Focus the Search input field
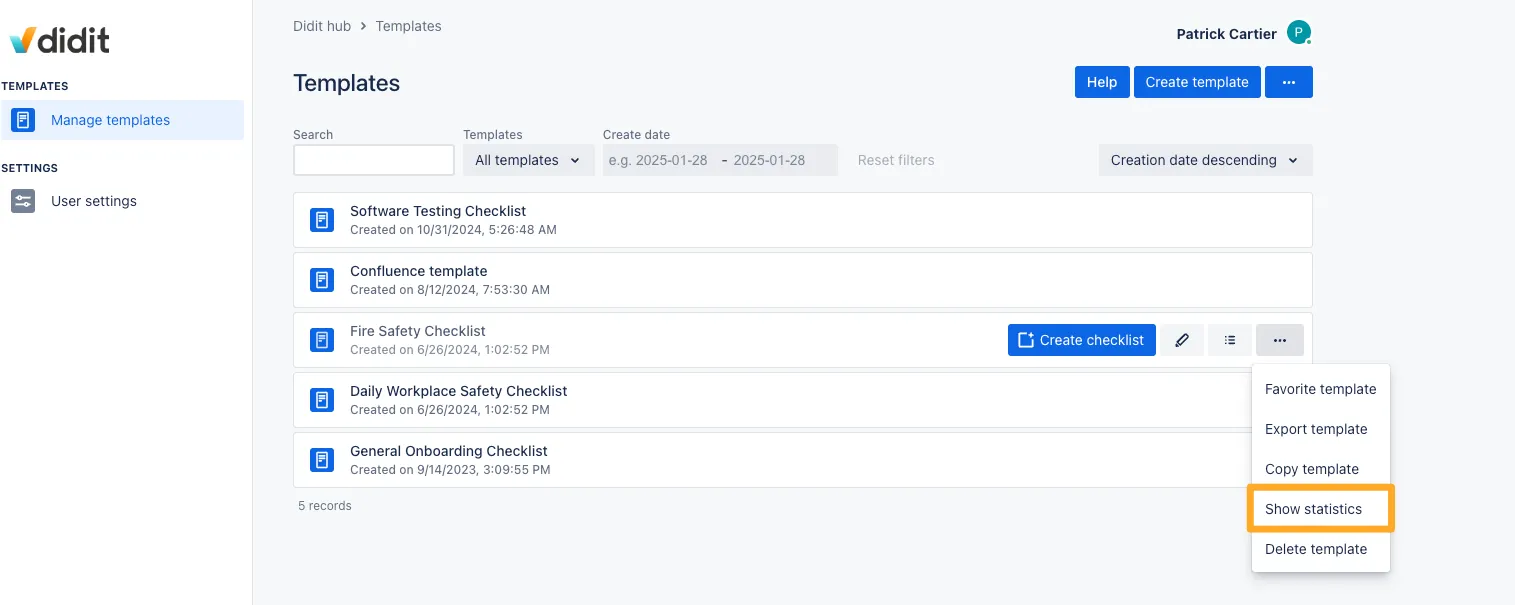This screenshot has height=605, width=1515. click(374, 160)
